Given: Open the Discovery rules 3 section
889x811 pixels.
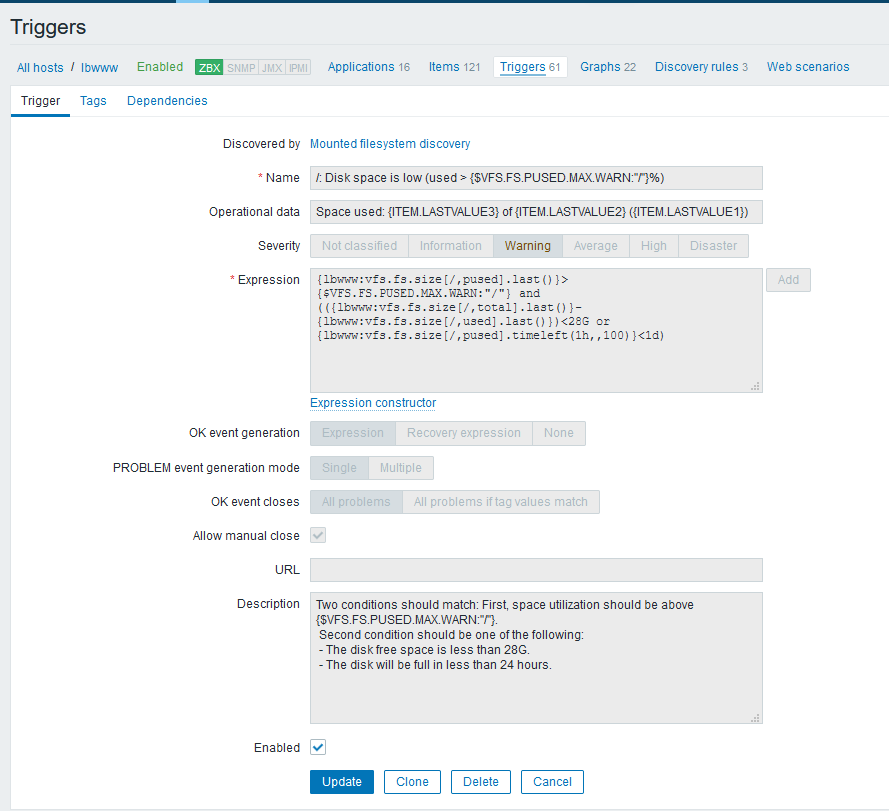Looking at the screenshot, I should [701, 67].
